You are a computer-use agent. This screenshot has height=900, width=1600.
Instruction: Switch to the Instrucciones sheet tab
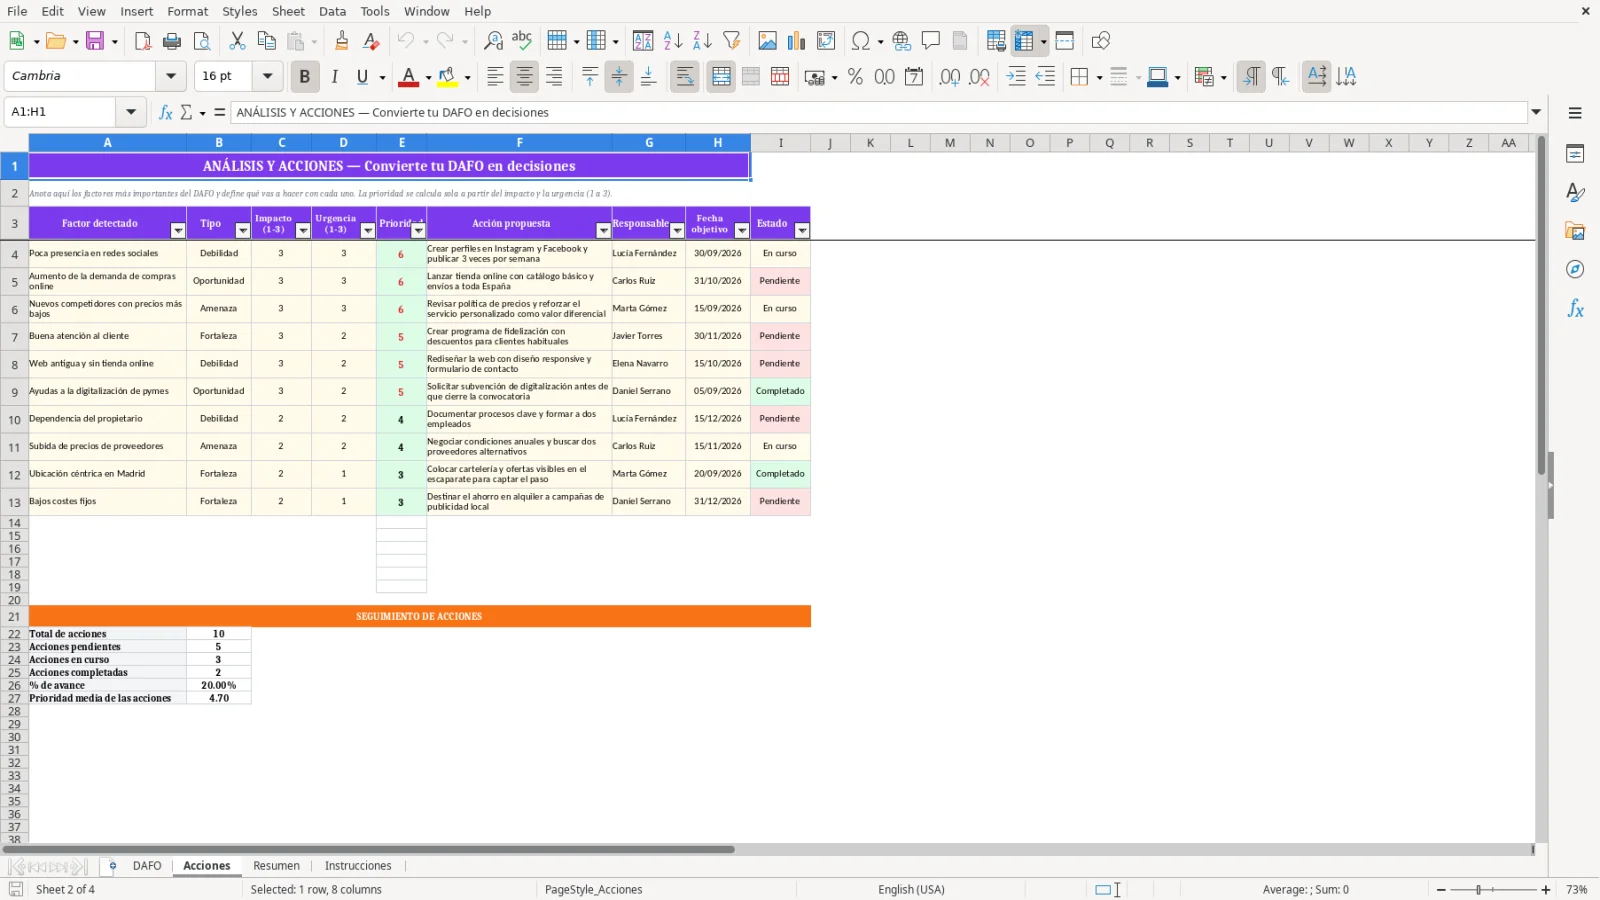coord(358,866)
